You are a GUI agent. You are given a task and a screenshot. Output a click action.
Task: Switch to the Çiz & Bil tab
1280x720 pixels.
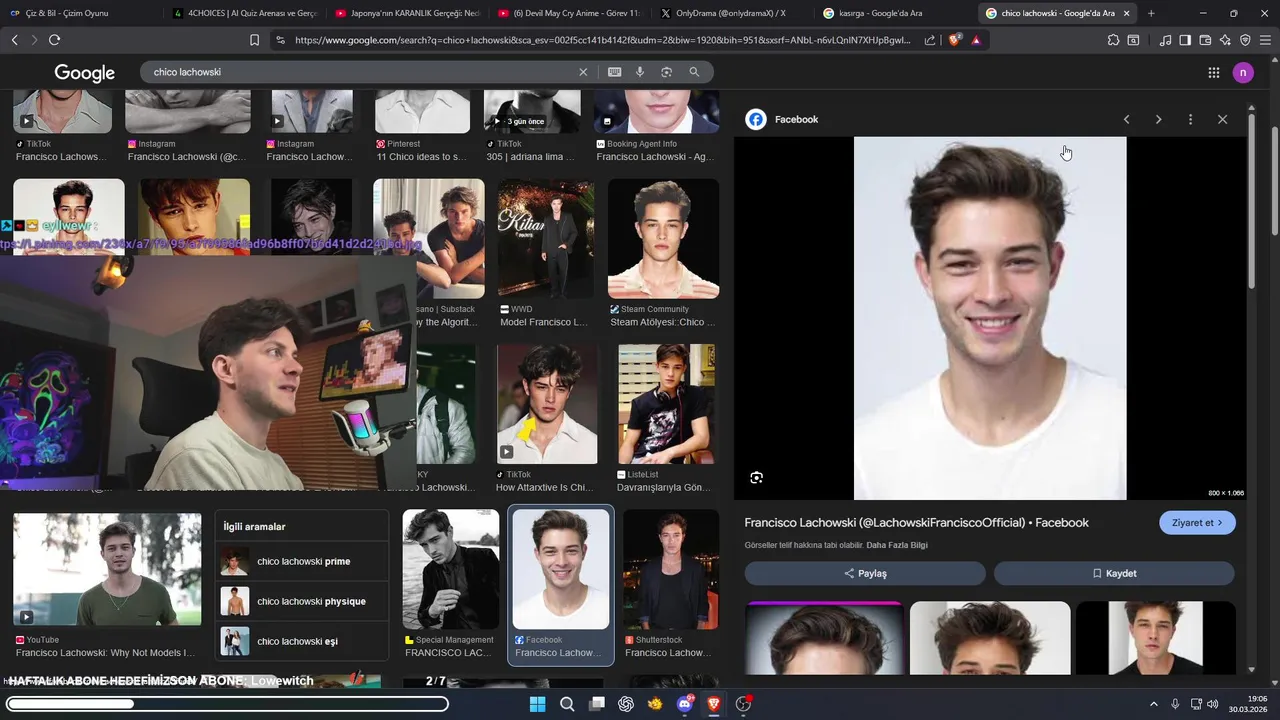[x=78, y=13]
